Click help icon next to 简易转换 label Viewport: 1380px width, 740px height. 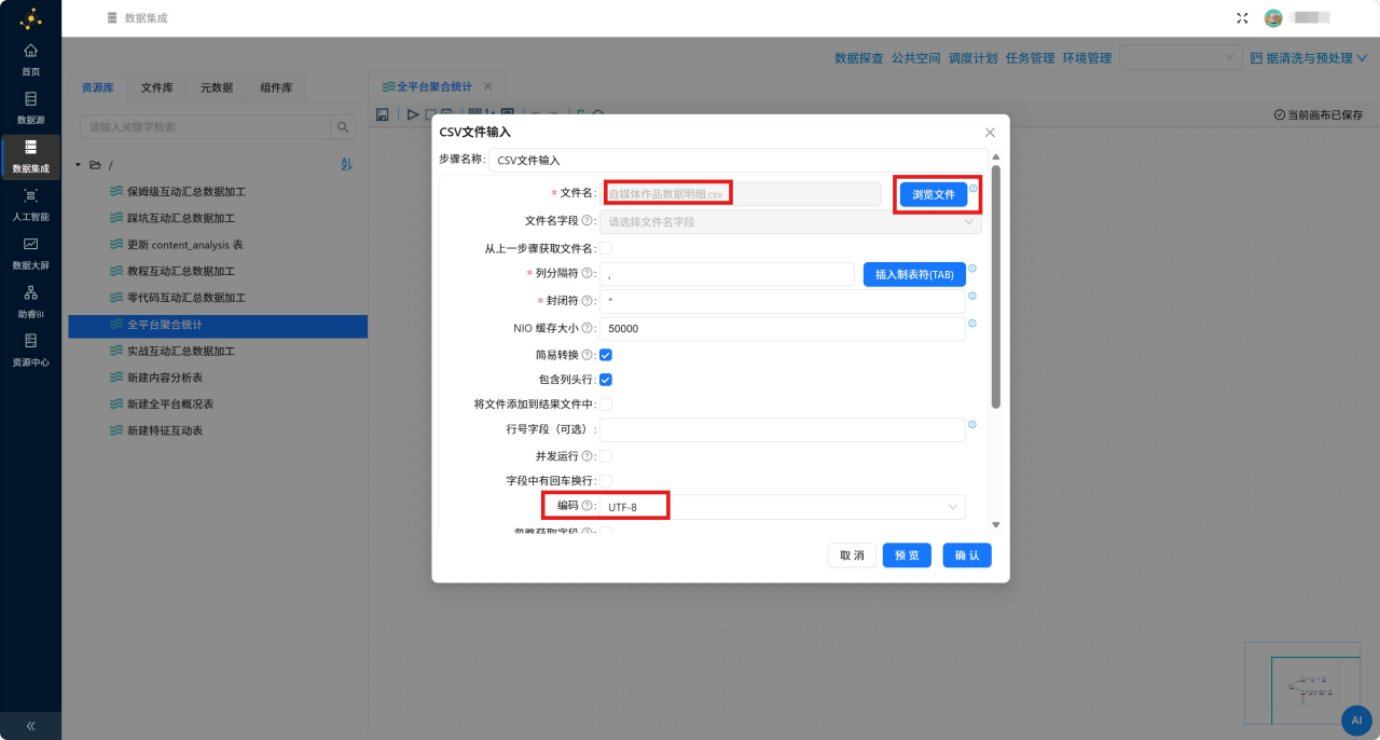pos(587,354)
